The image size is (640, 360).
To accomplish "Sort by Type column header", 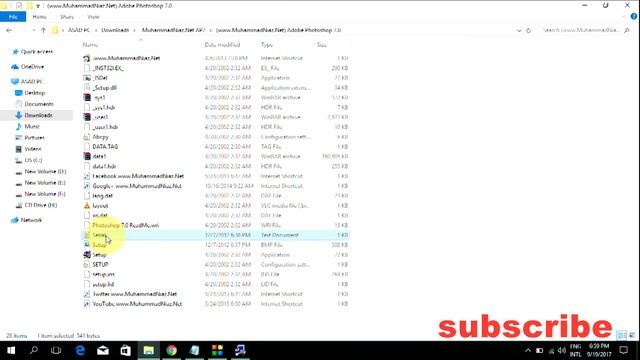I will coord(267,45).
